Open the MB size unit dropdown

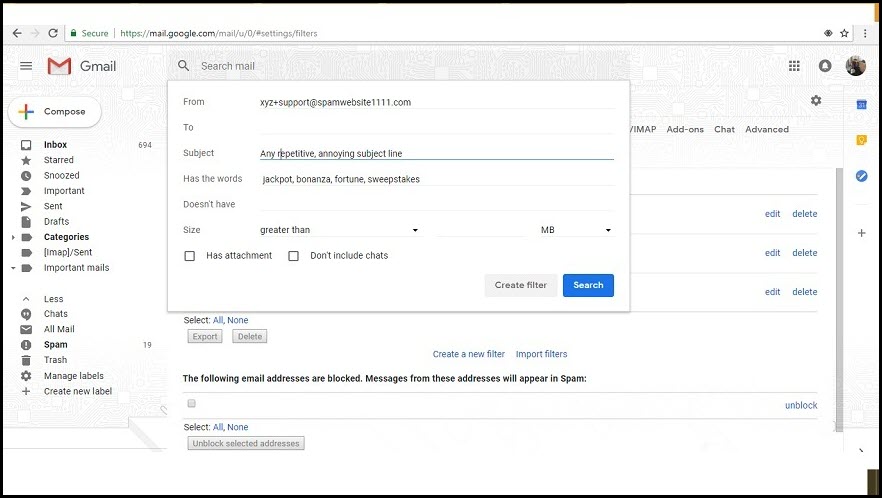[x=576, y=230]
